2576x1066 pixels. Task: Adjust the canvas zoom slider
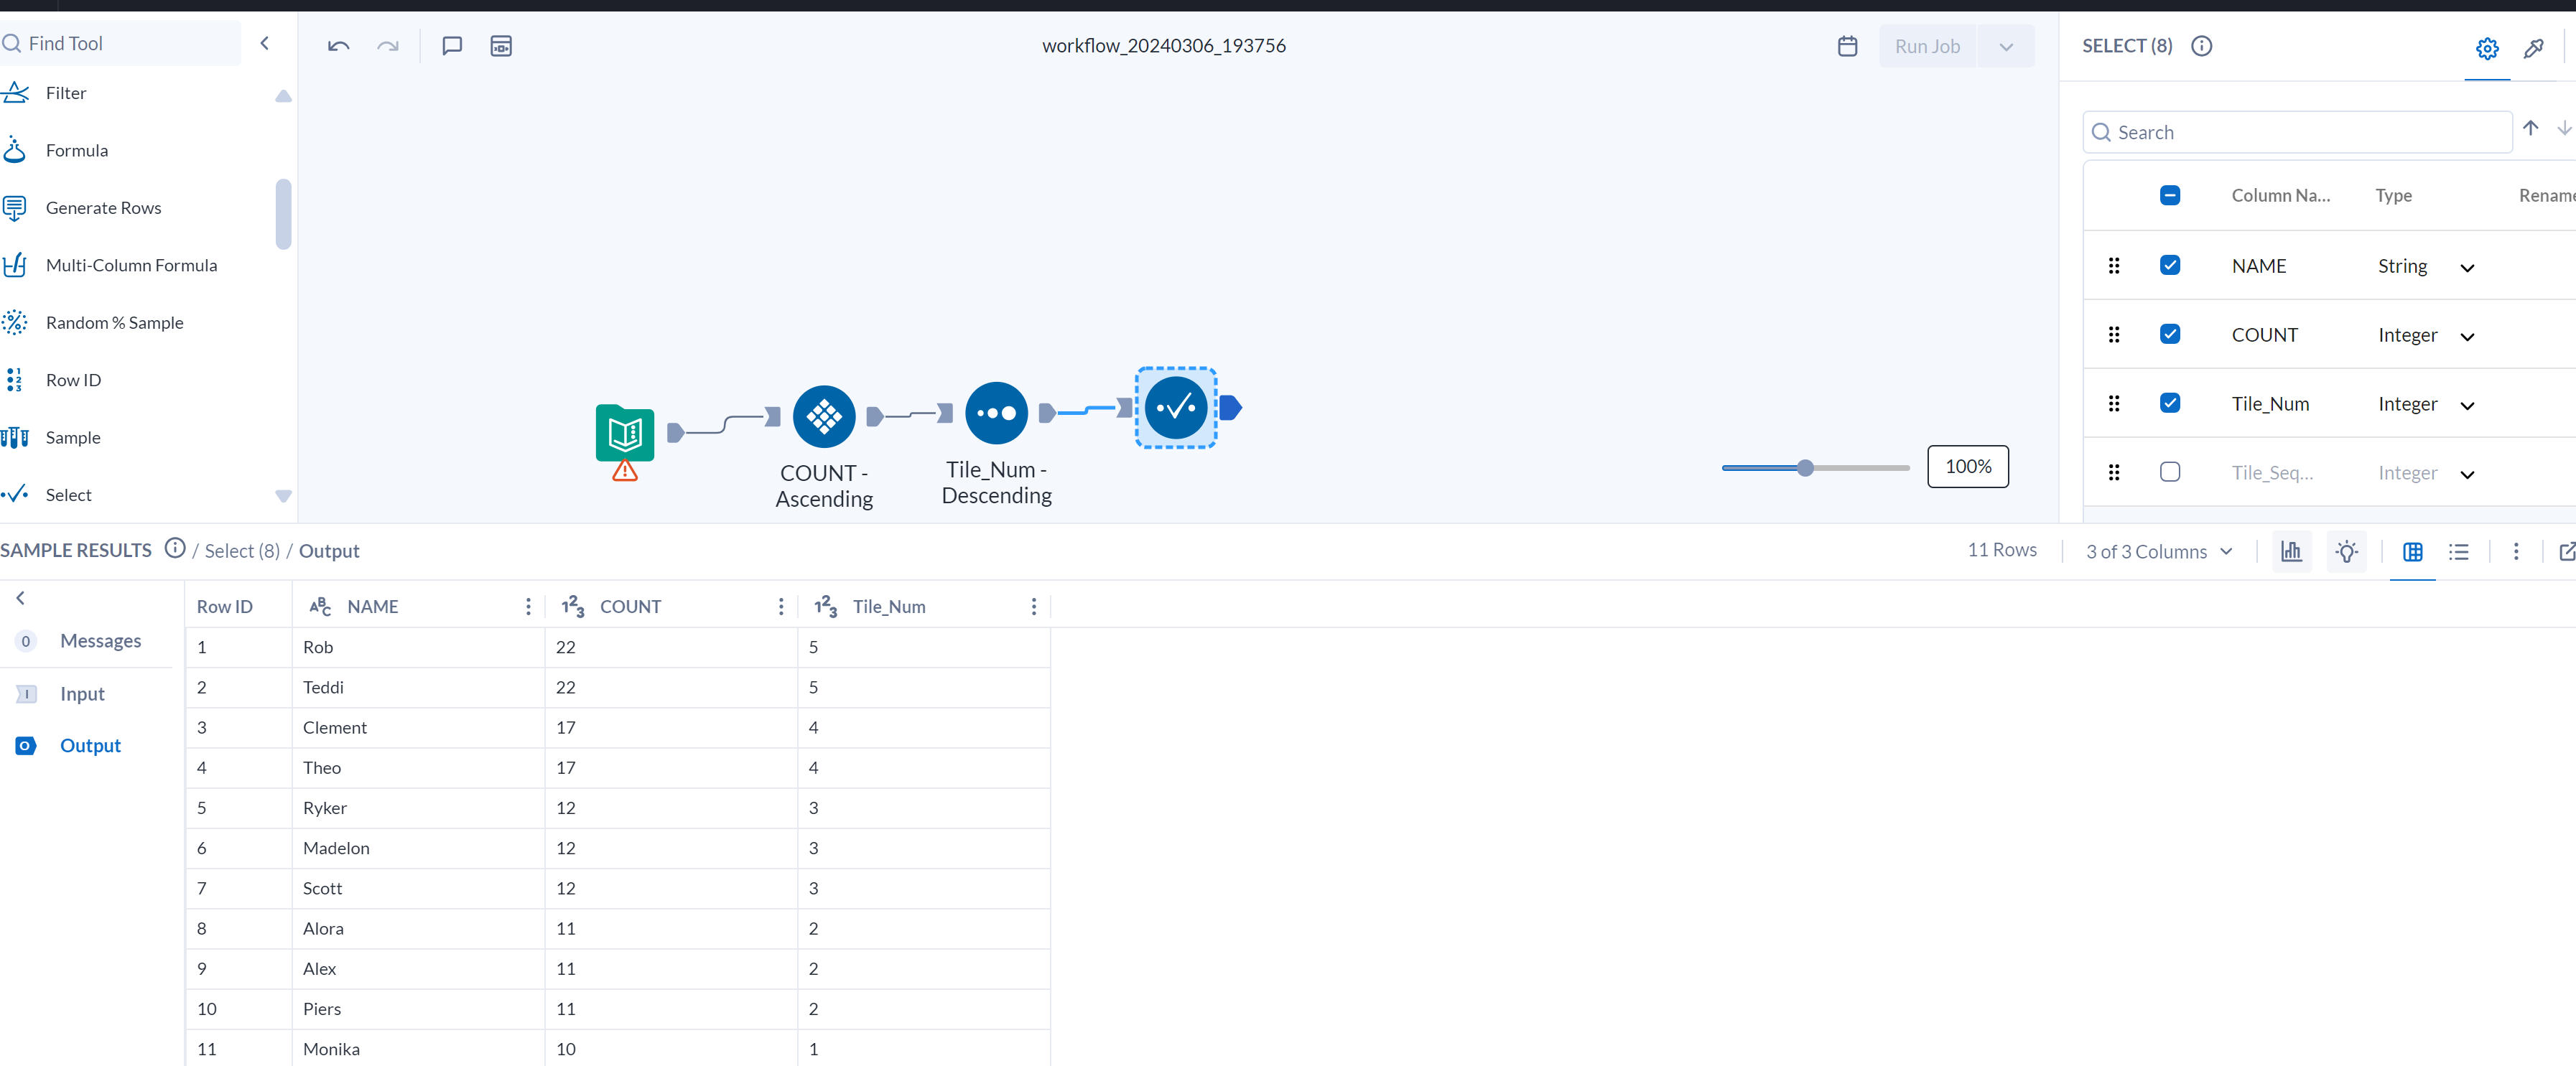tap(1804, 467)
